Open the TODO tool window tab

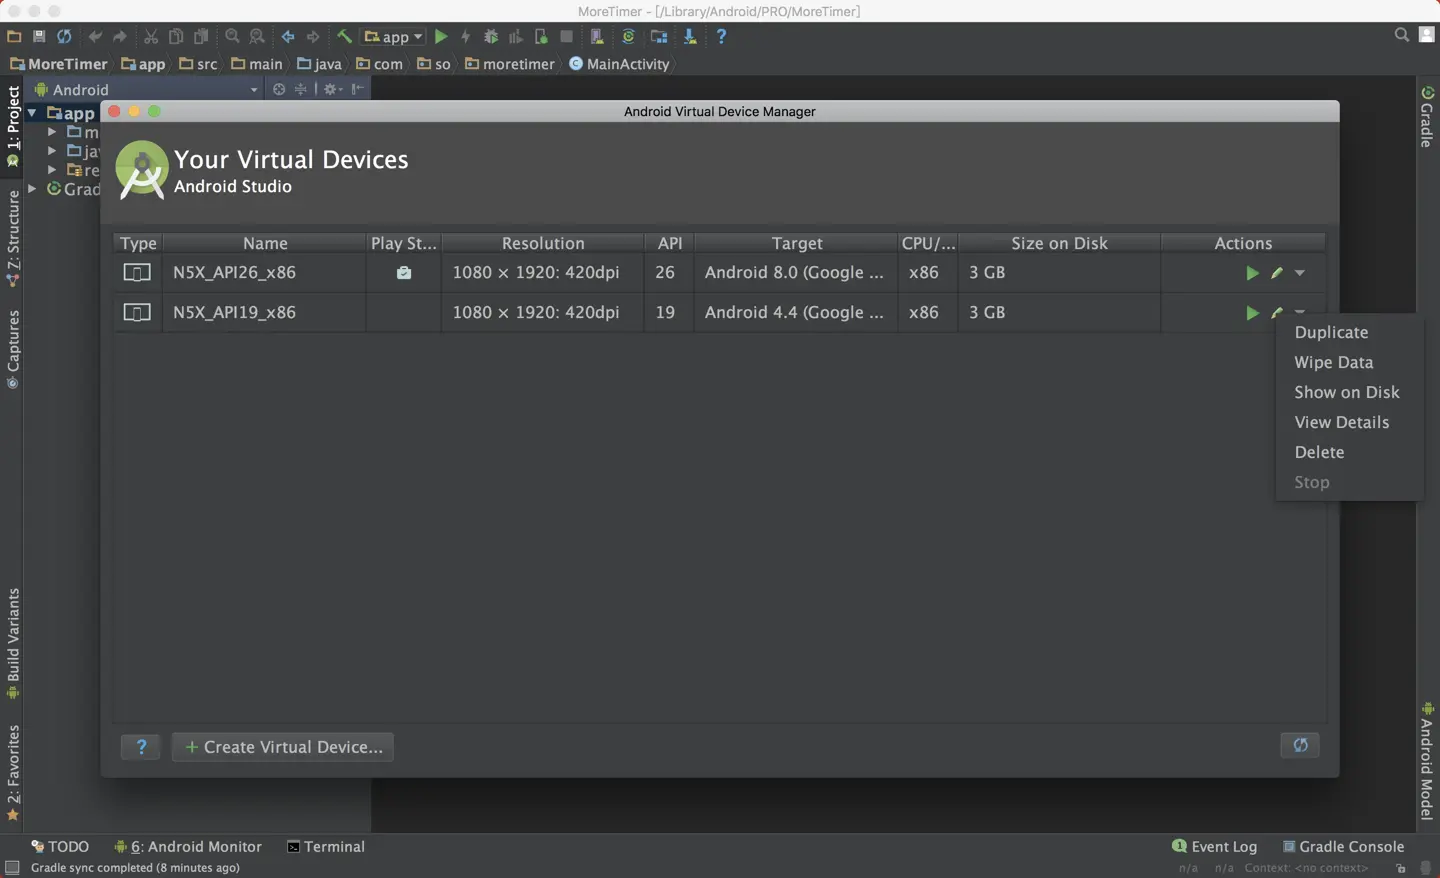[60, 846]
